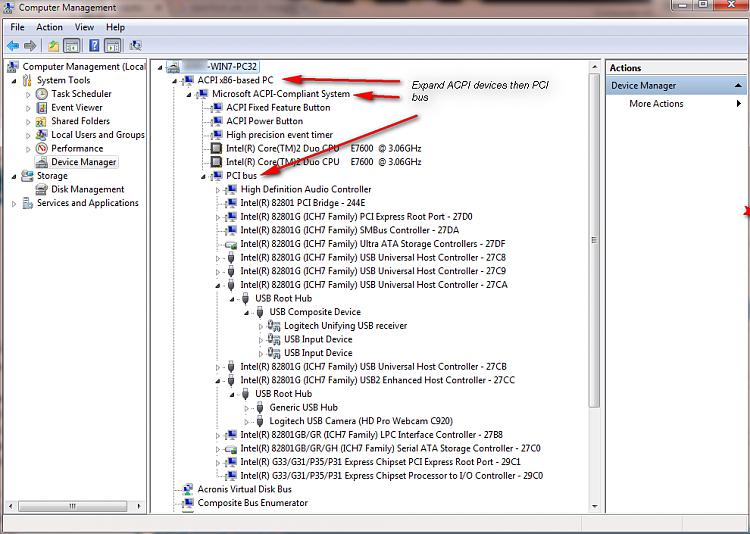Click the Local Users and Groups icon

coord(42,135)
